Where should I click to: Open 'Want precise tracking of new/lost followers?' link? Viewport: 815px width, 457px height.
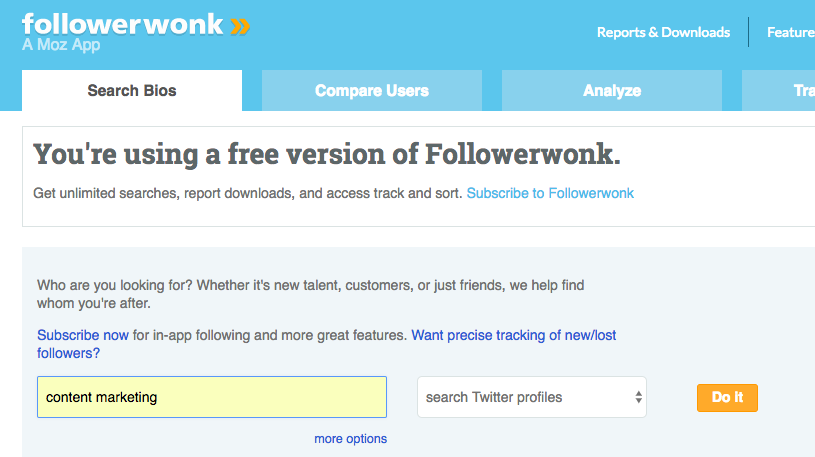[513, 335]
